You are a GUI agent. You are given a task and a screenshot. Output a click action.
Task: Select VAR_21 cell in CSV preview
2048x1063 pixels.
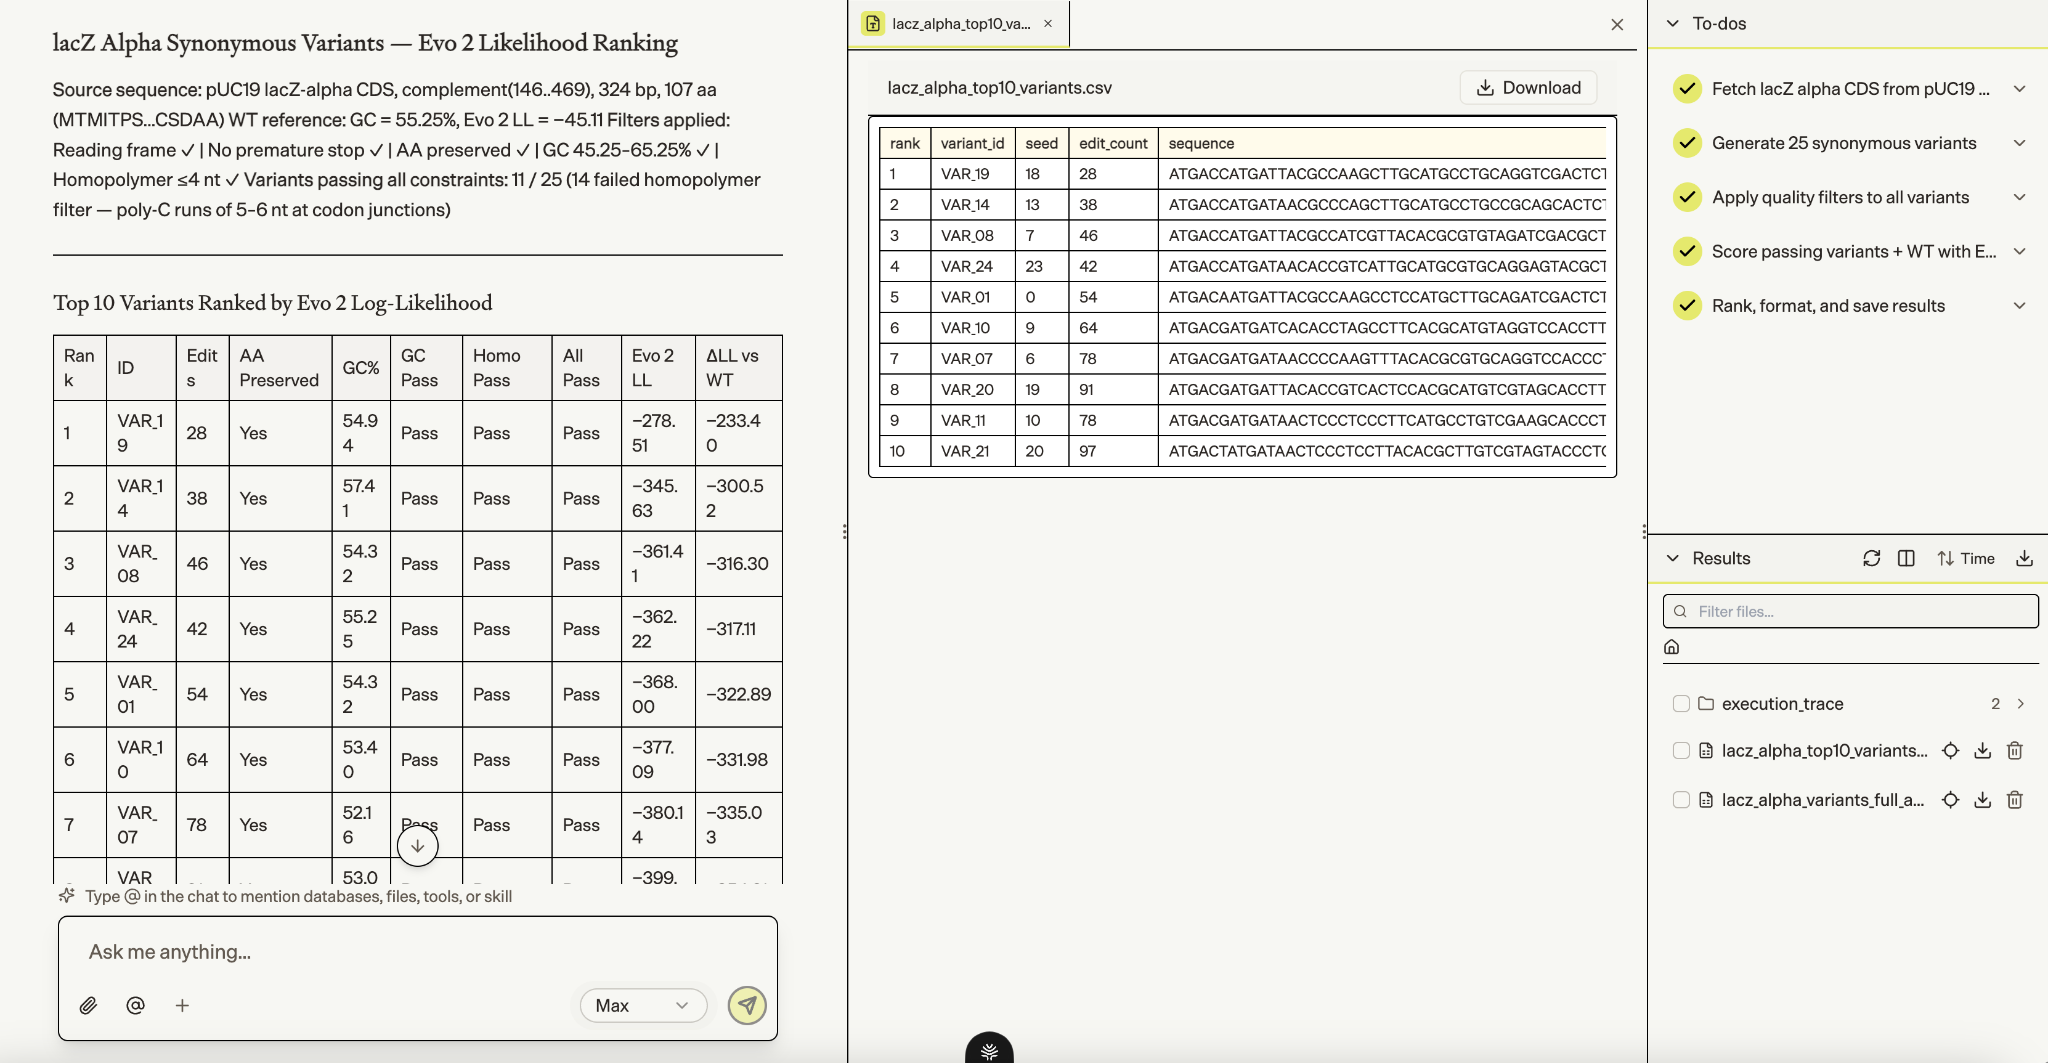click(x=972, y=451)
